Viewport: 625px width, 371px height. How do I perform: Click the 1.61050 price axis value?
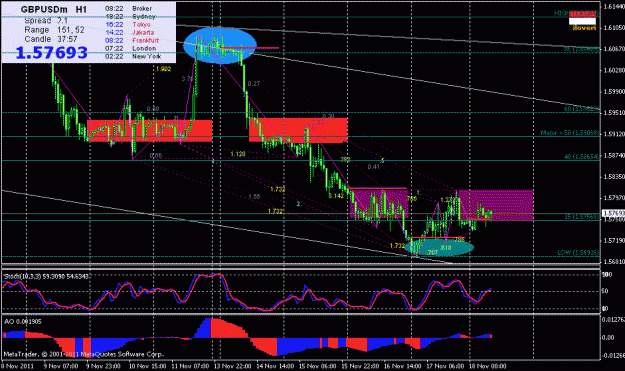coord(614,28)
